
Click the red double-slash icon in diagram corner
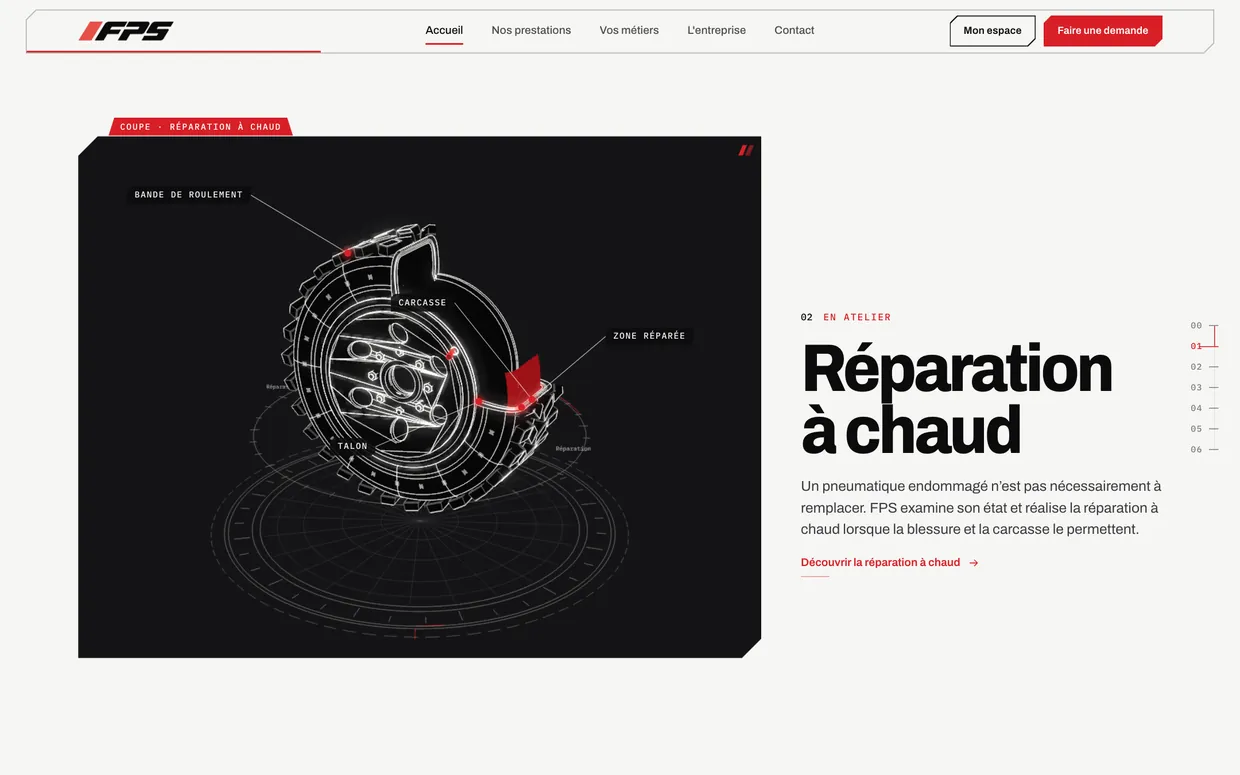(745, 151)
